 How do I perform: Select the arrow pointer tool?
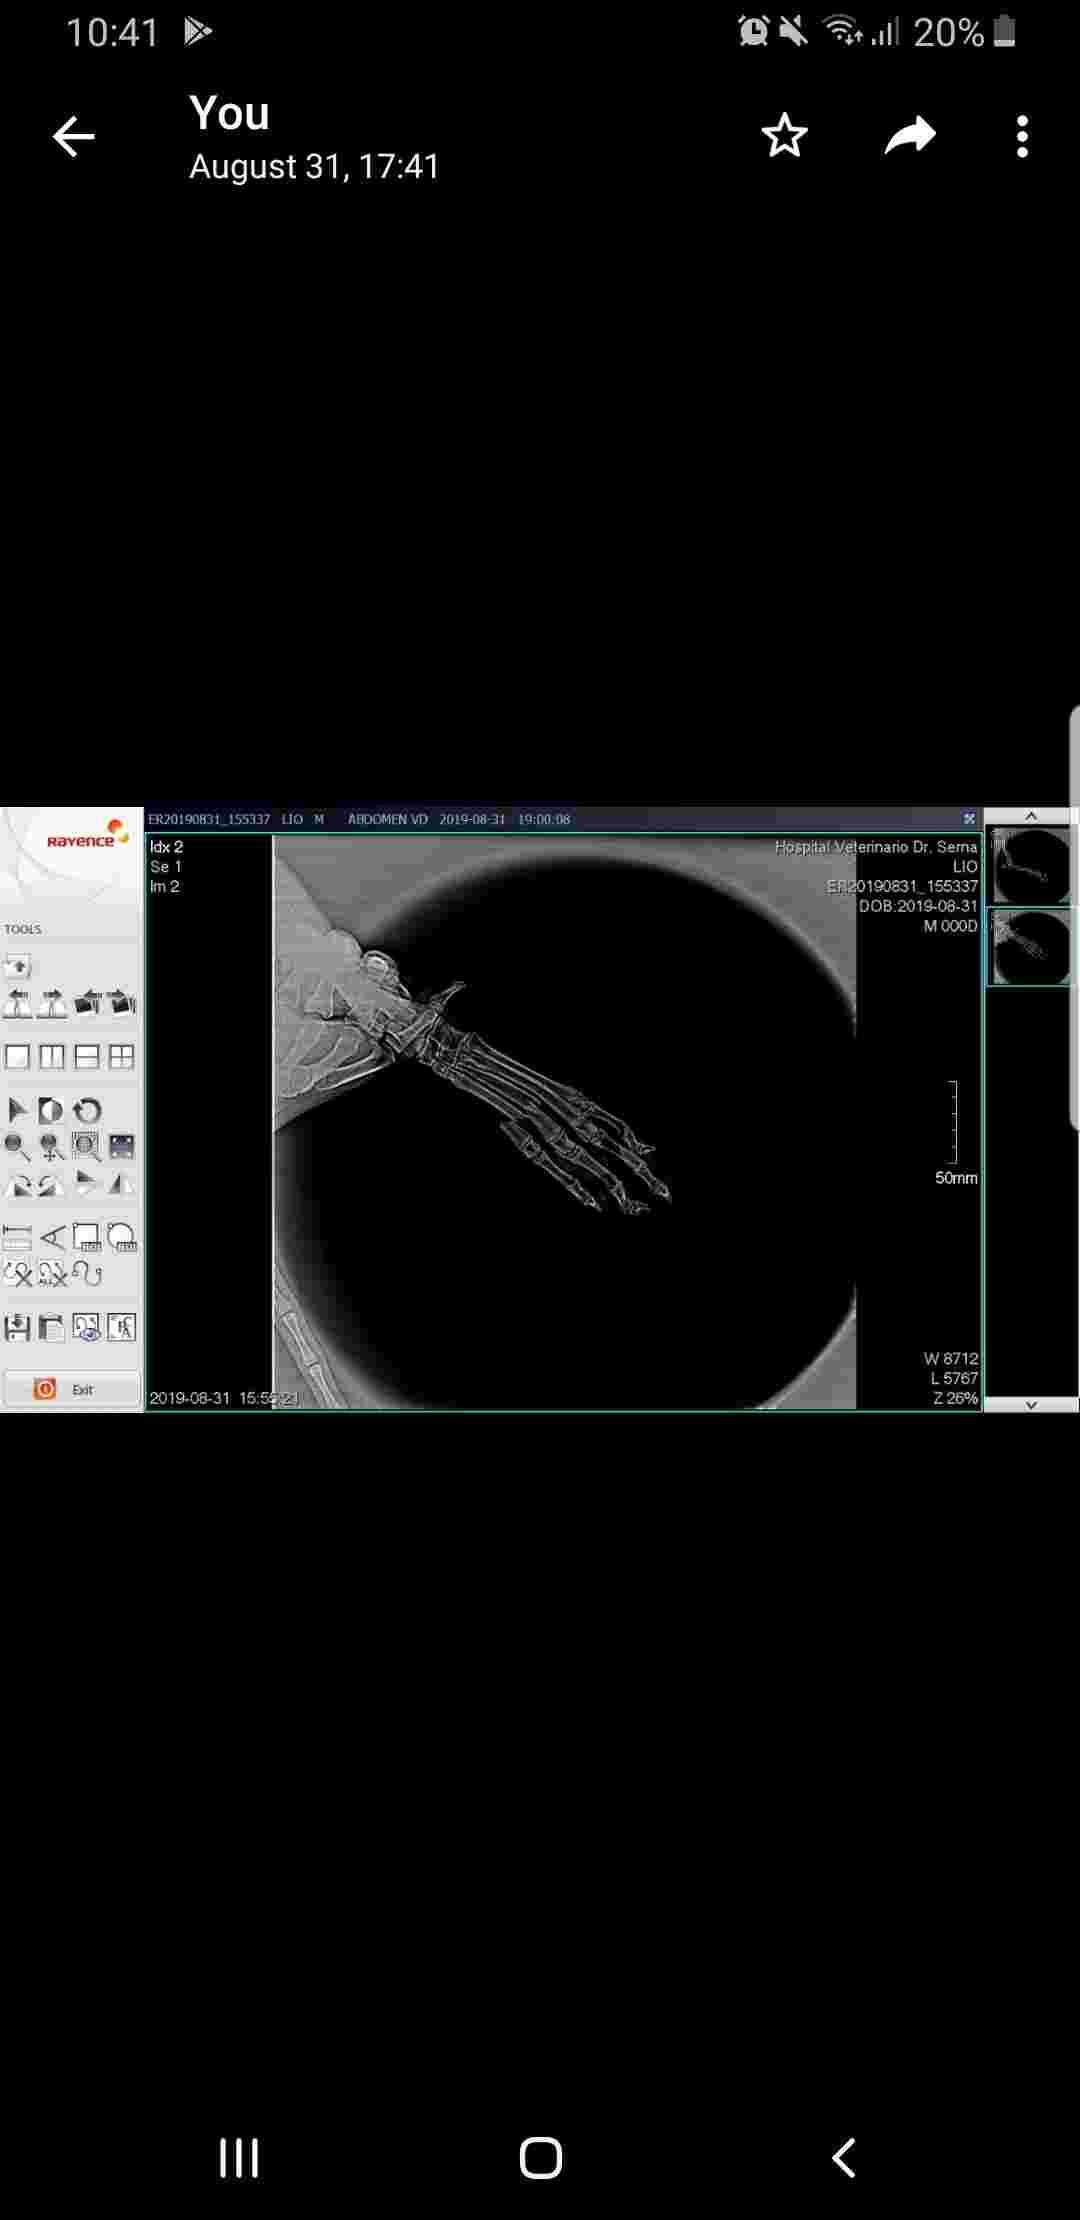[17, 1110]
